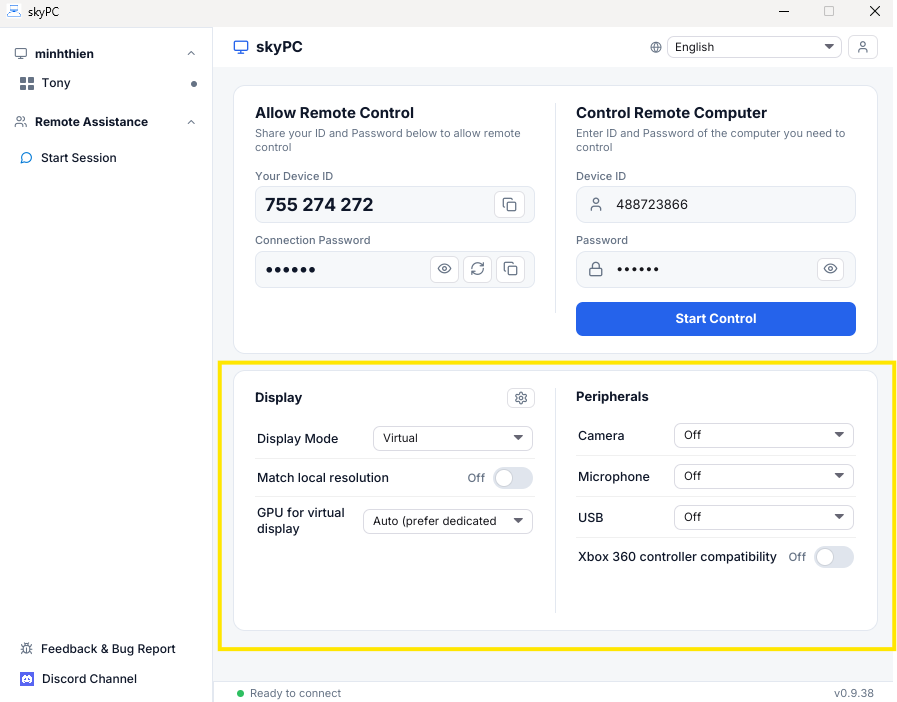The height and width of the screenshot is (702, 897).
Task: Click the minhthien monitor icon
Action: click(21, 54)
